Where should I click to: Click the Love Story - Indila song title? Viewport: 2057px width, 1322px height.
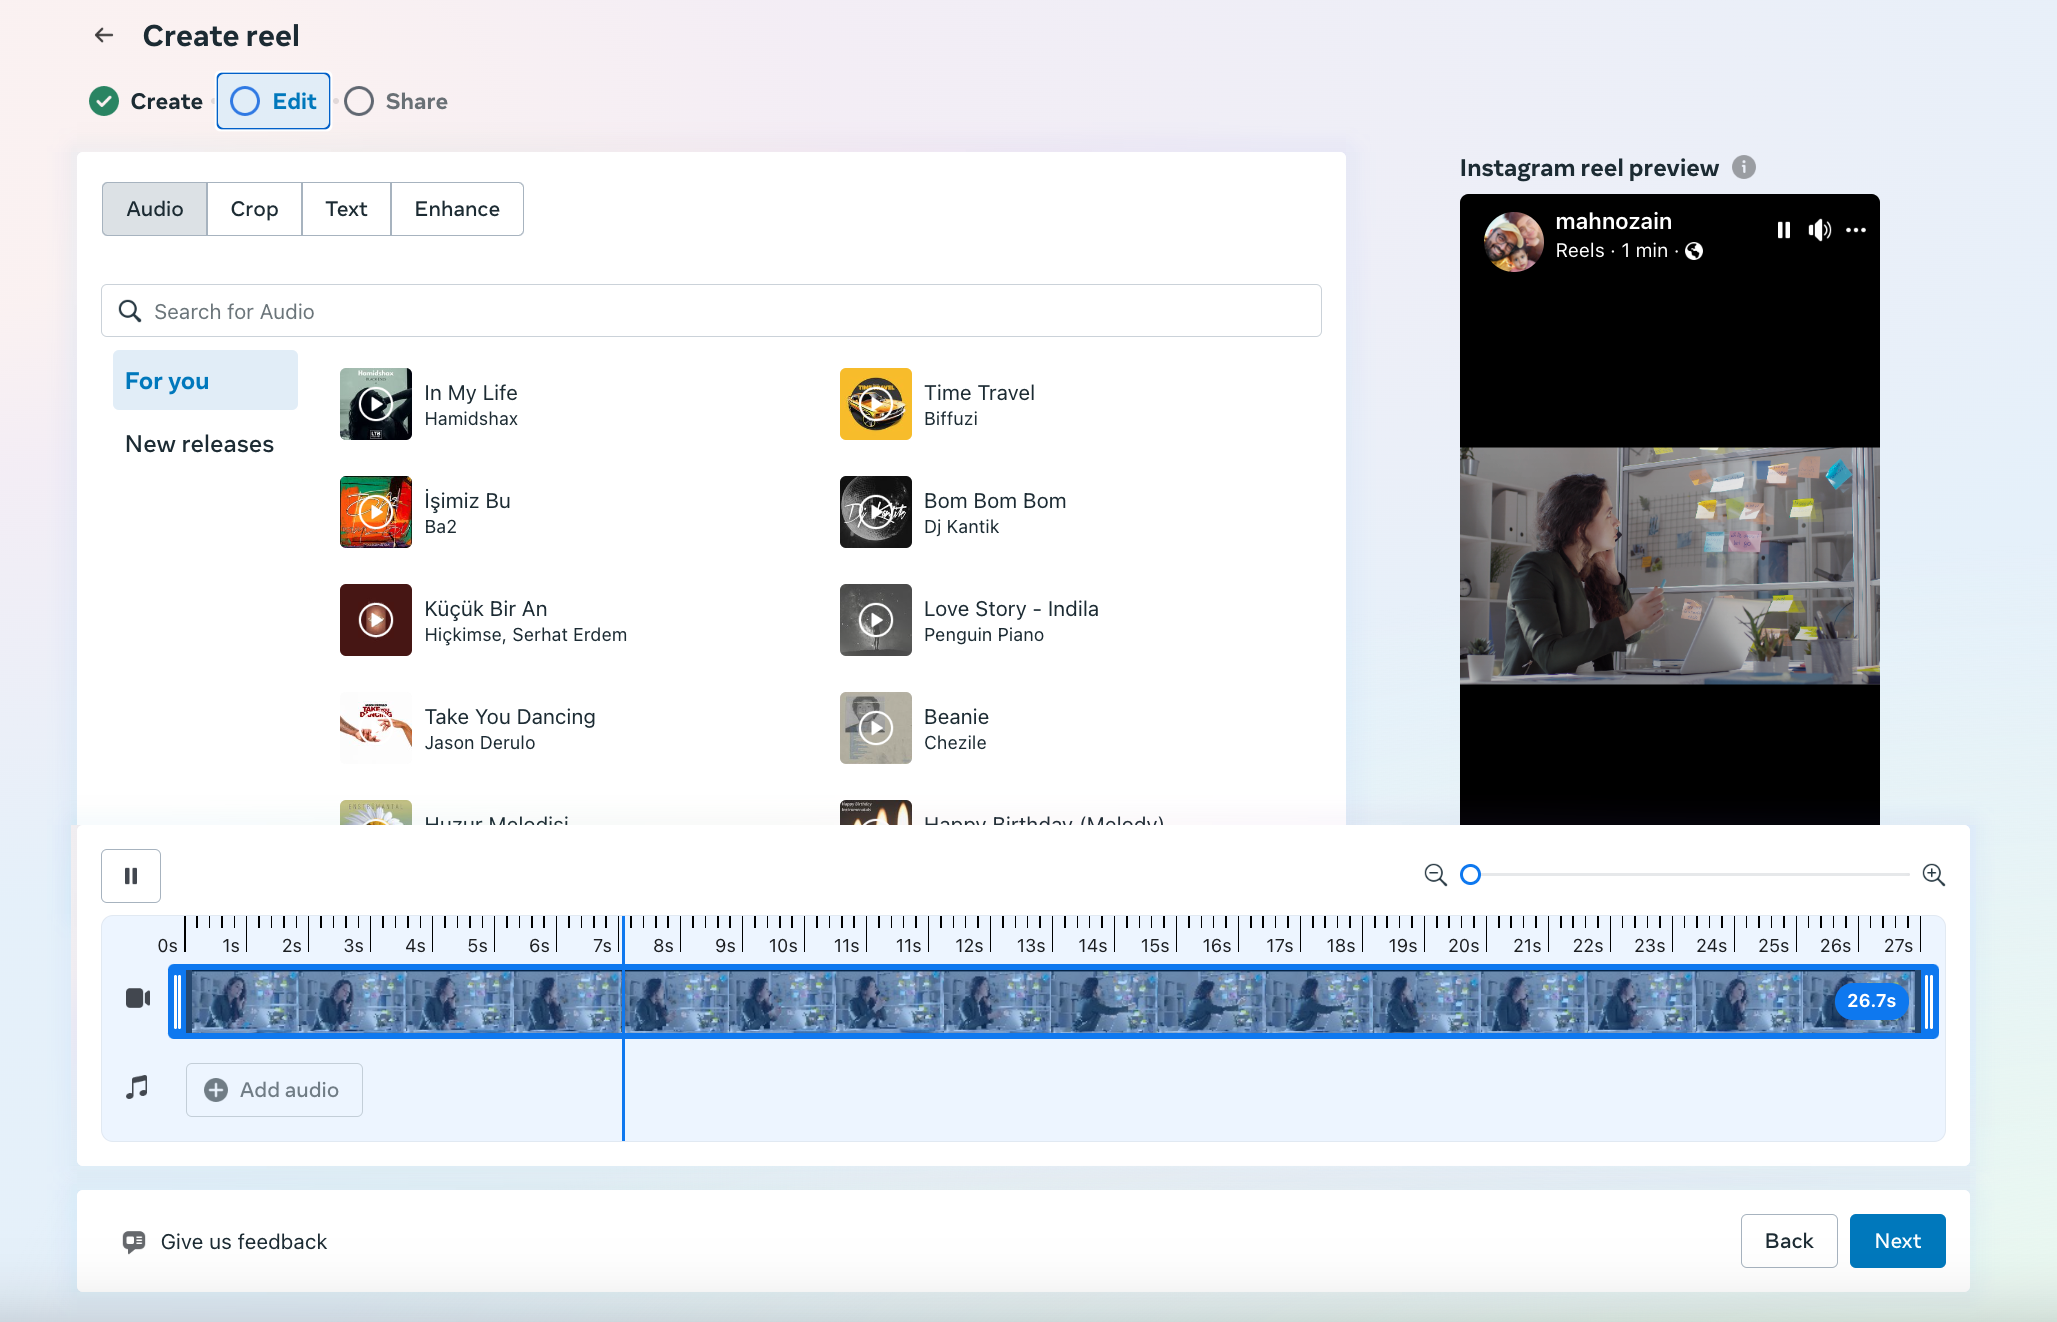[1011, 609]
